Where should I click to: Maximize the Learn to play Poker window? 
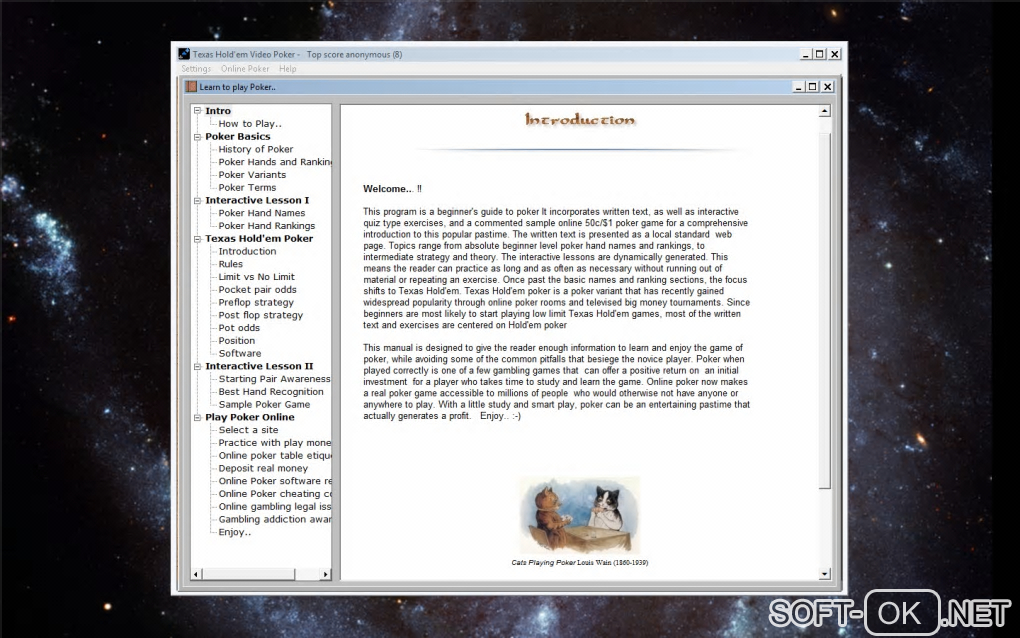click(x=812, y=86)
